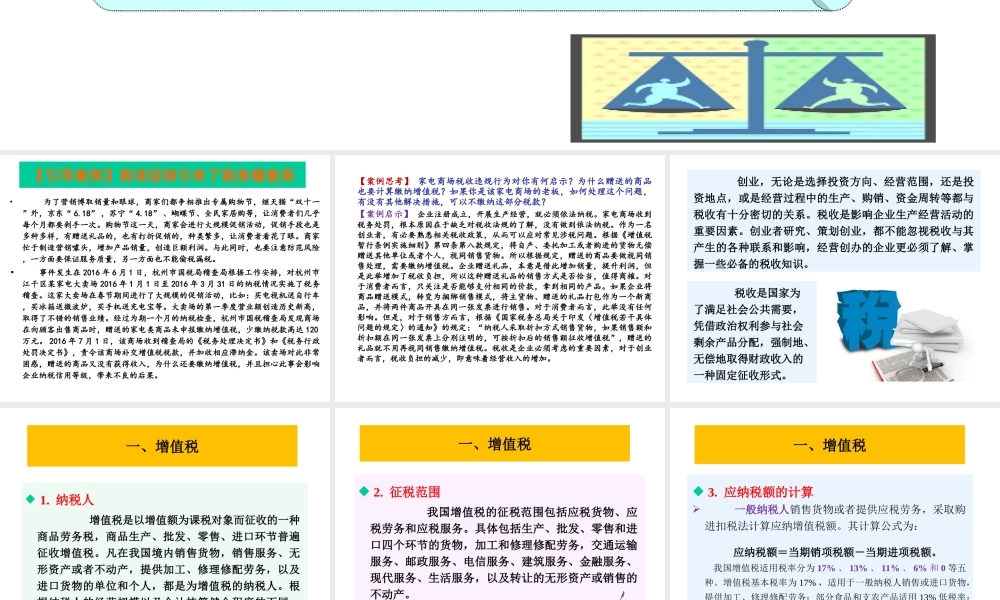Click the light blue rounded banner at the top
1000x600 pixels.
tap(470, 6)
